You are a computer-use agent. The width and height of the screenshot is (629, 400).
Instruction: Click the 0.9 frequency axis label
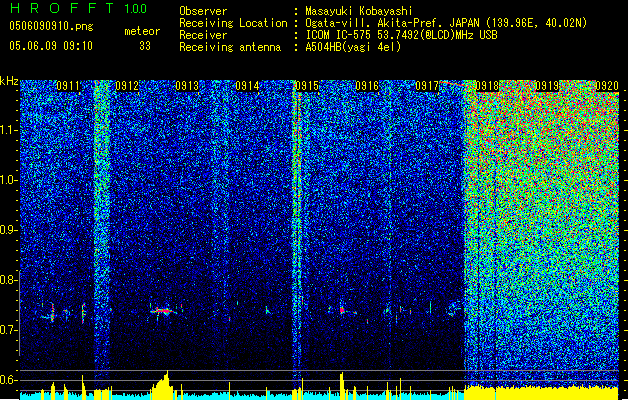tap(8, 230)
